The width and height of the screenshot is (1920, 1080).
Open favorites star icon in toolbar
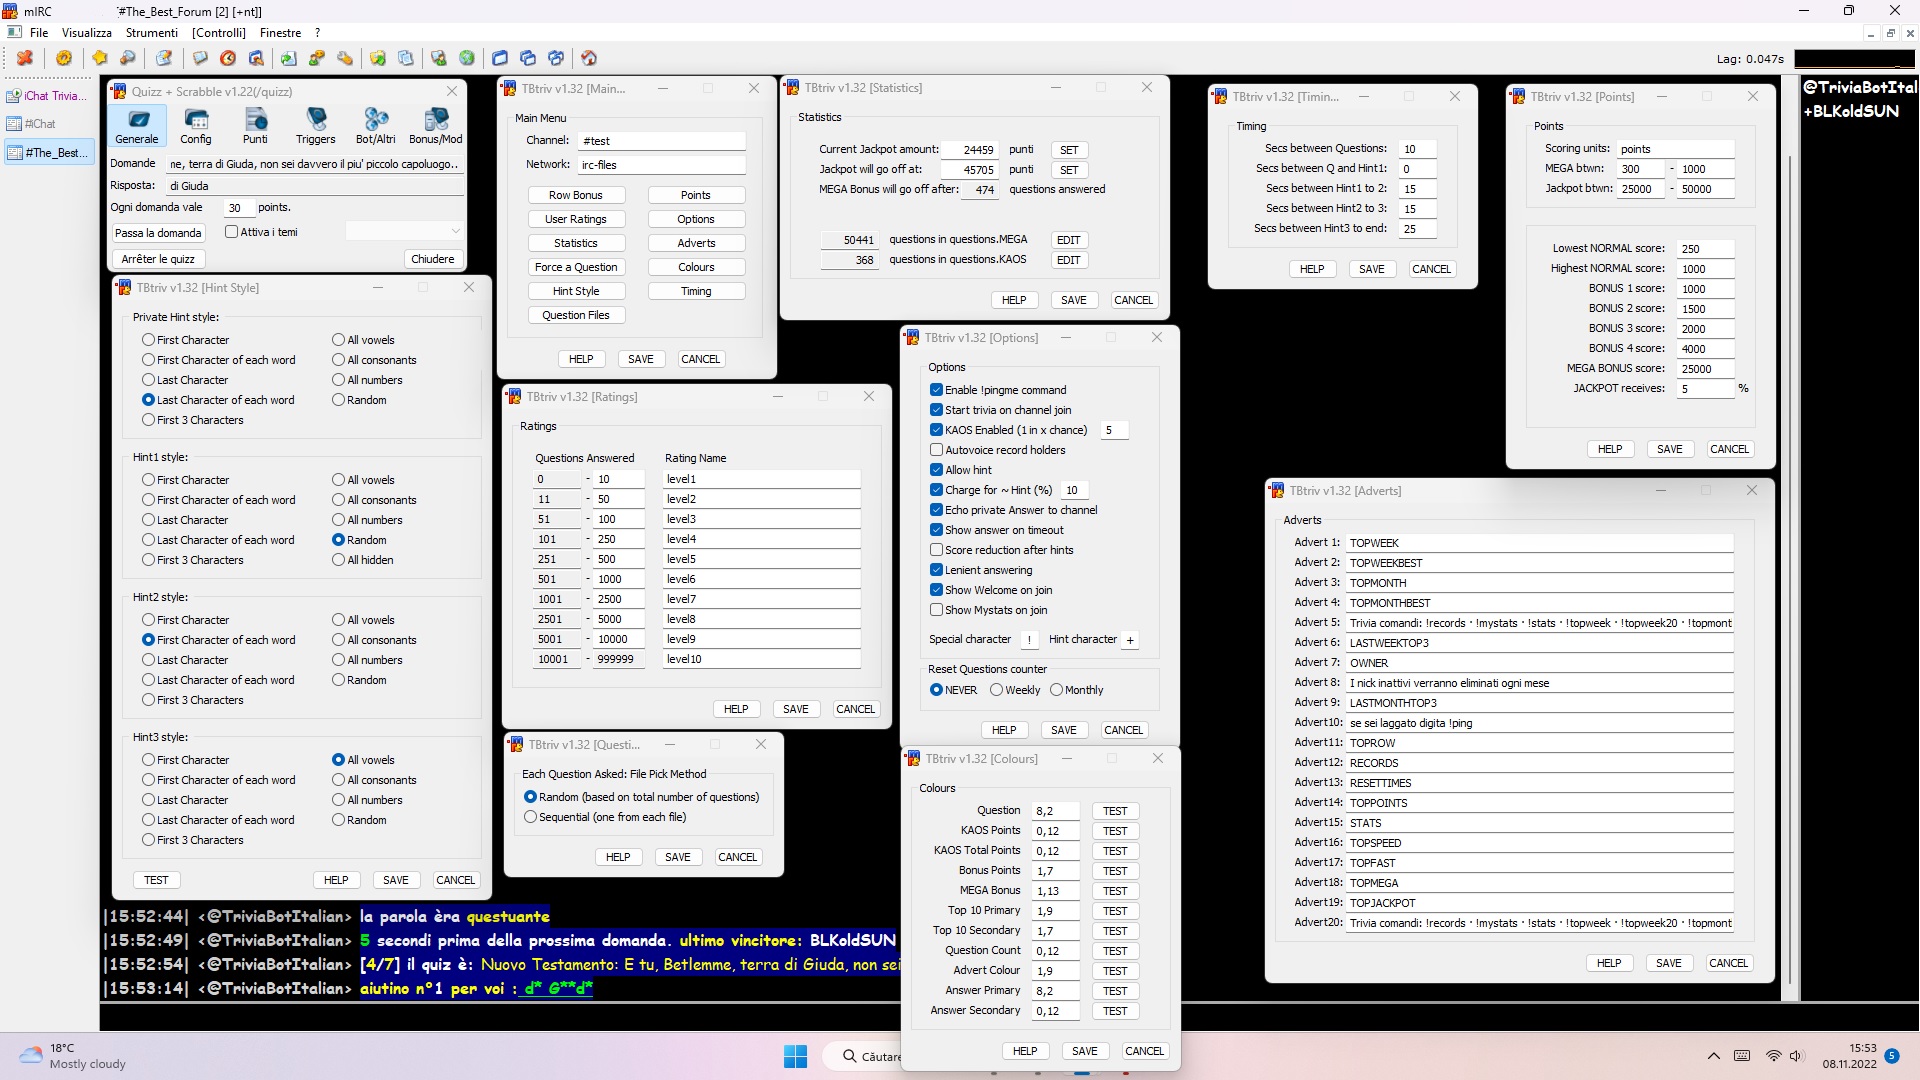point(100,58)
